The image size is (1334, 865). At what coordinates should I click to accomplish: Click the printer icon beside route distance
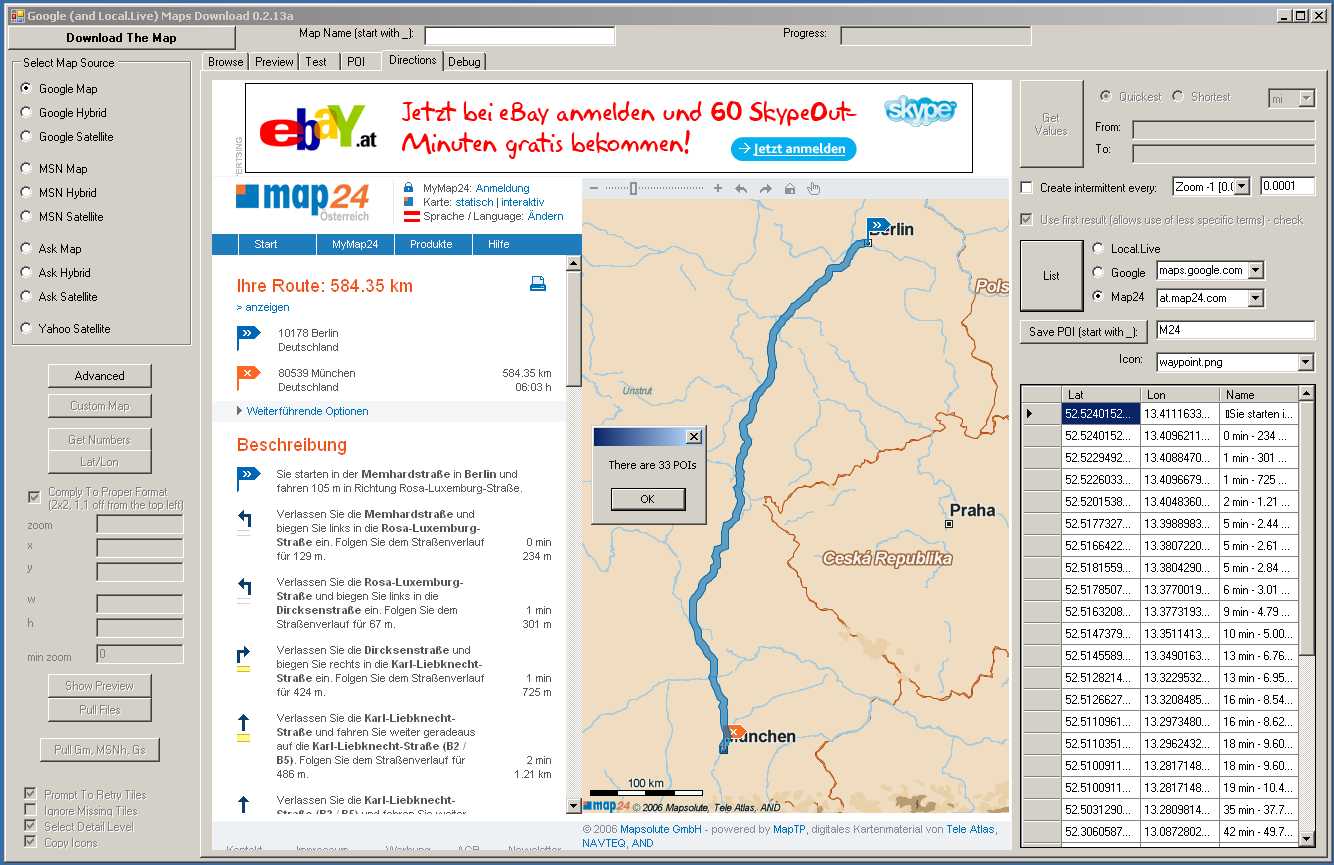538,284
